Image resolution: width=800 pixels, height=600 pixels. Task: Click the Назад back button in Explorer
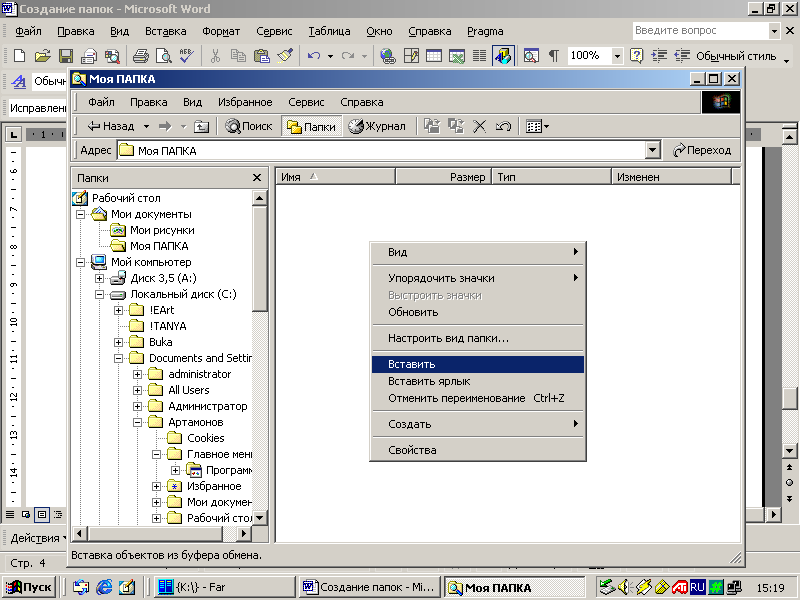click(111, 126)
